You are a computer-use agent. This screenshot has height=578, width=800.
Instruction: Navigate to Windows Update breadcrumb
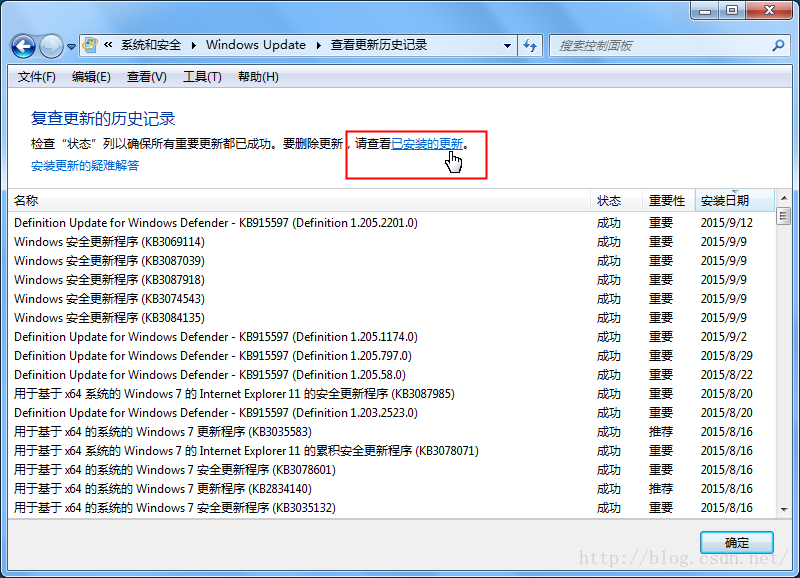(256, 45)
